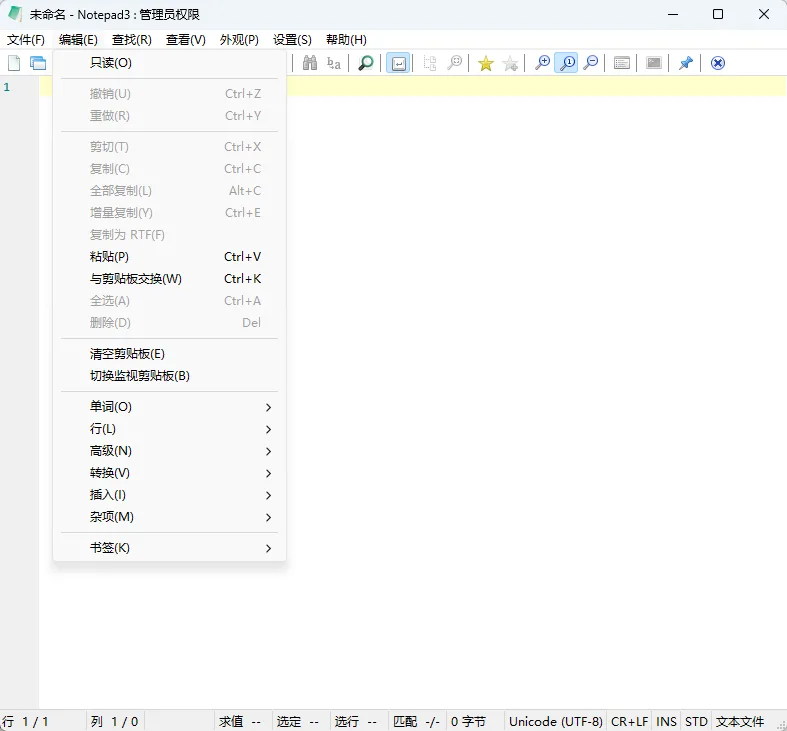
Task: Choose 与剪贴板交换(W) menu entry
Action: 170,279
